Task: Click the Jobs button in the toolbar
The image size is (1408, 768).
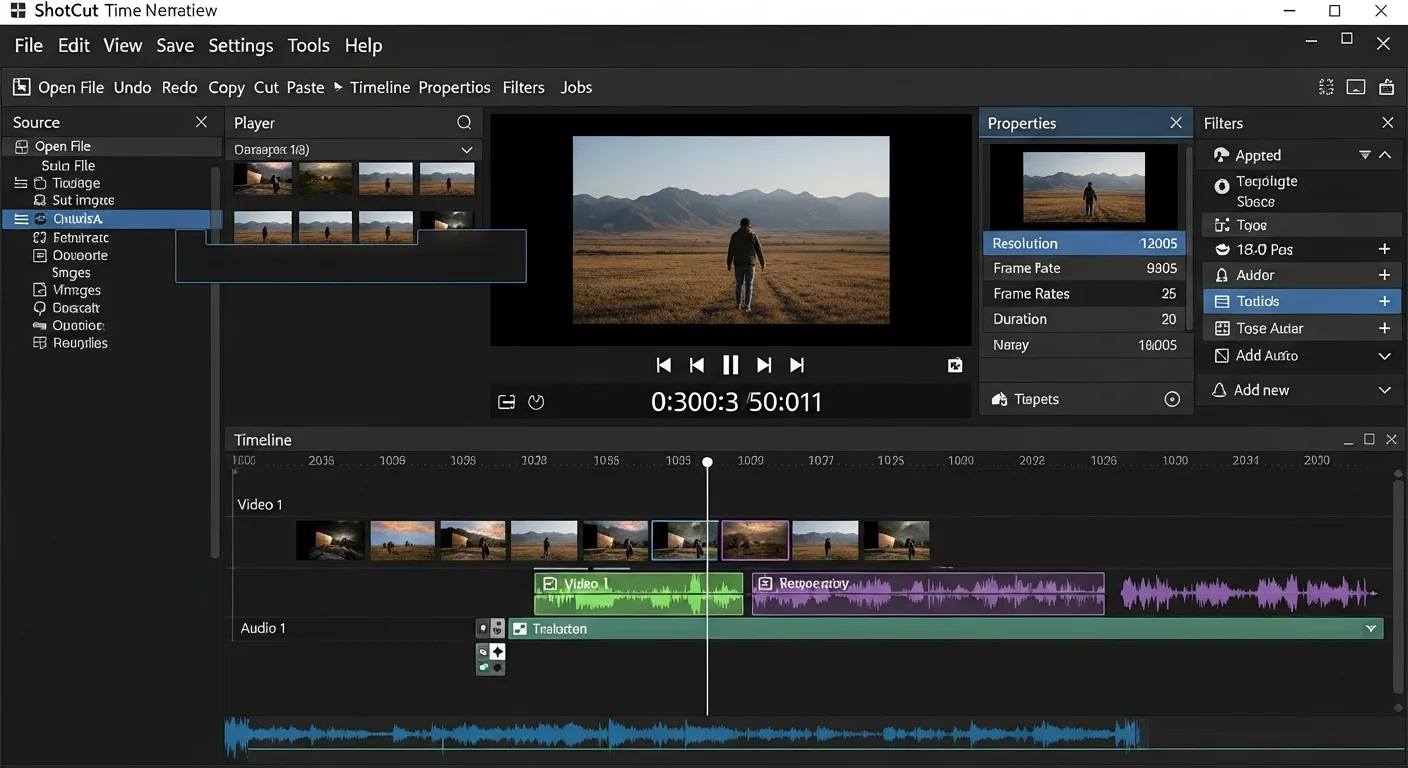Action: pos(576,88)
